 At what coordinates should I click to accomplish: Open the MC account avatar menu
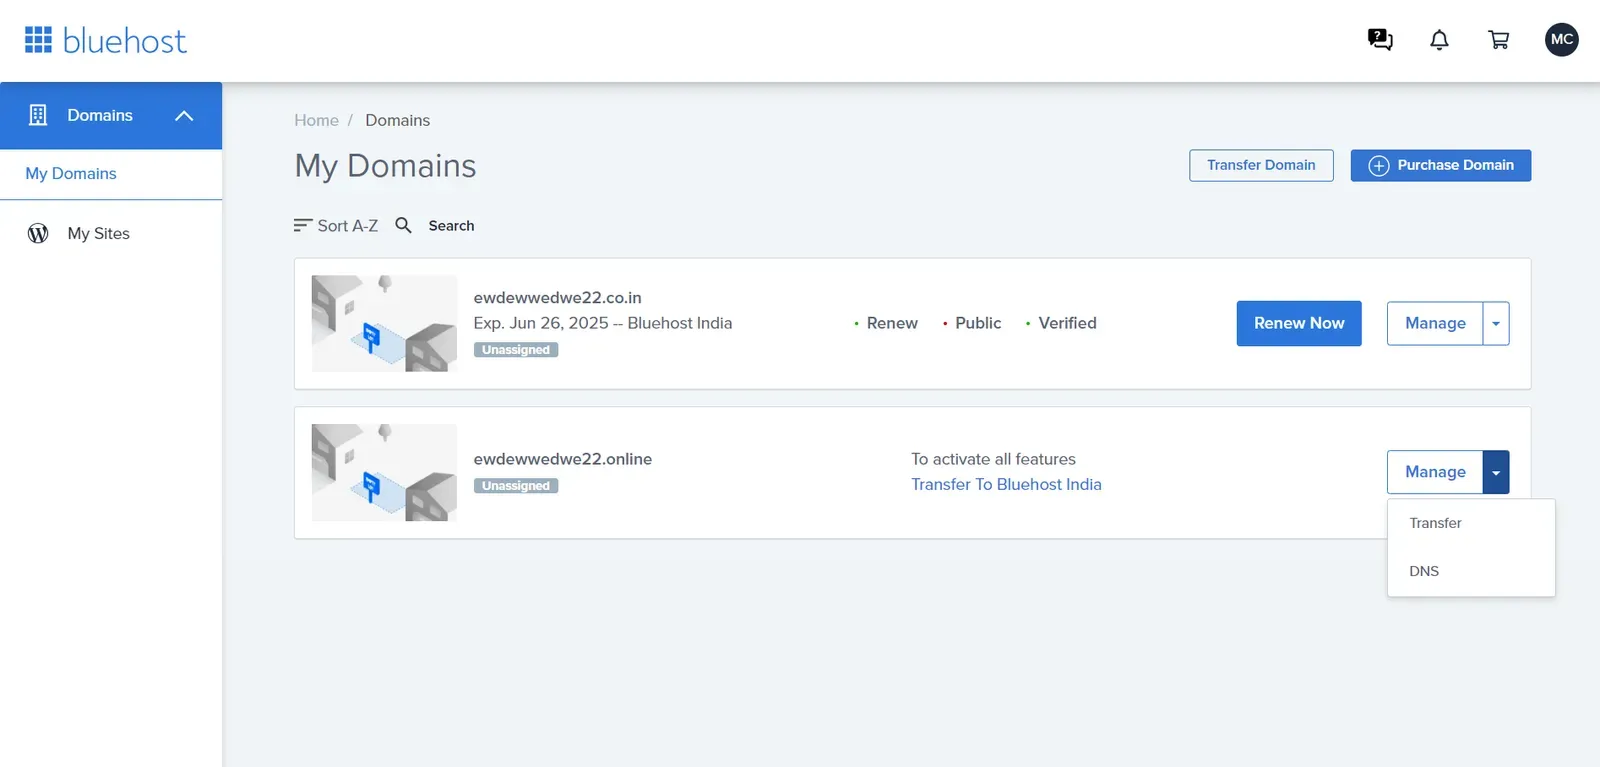click(1562, 40)
